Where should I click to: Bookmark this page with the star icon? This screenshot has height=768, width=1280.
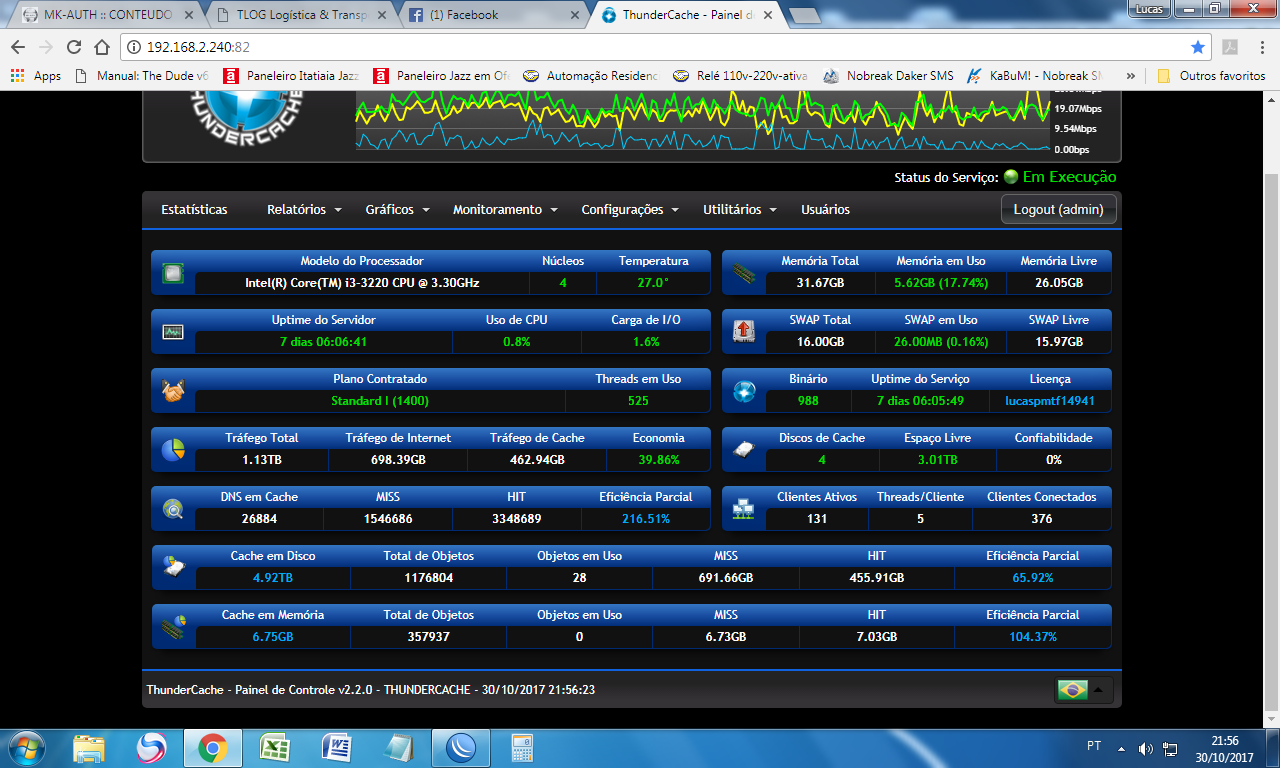(1198, 47)
